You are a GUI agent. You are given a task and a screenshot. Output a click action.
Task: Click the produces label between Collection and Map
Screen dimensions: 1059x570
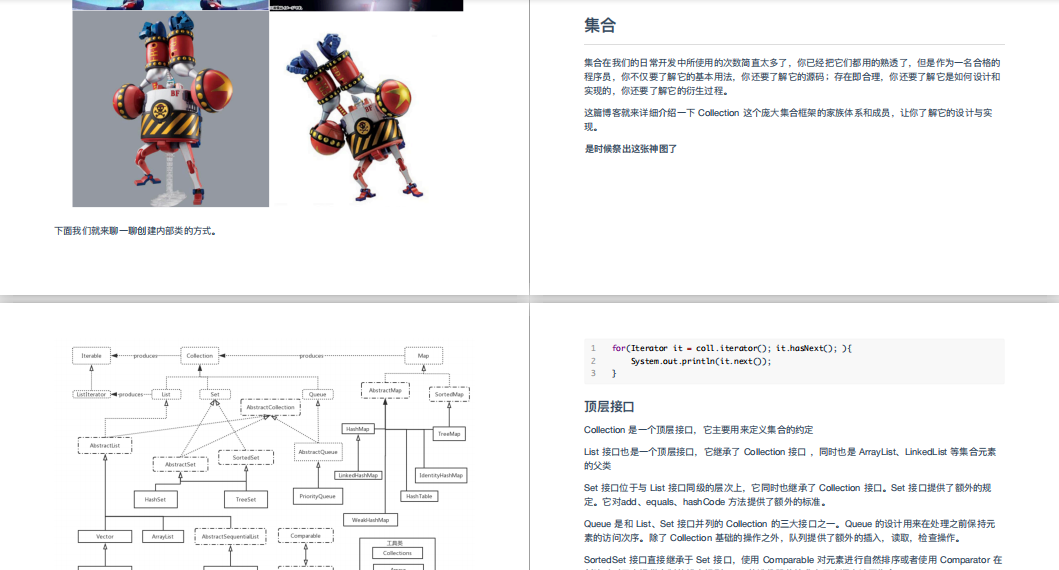coord(311,356)
